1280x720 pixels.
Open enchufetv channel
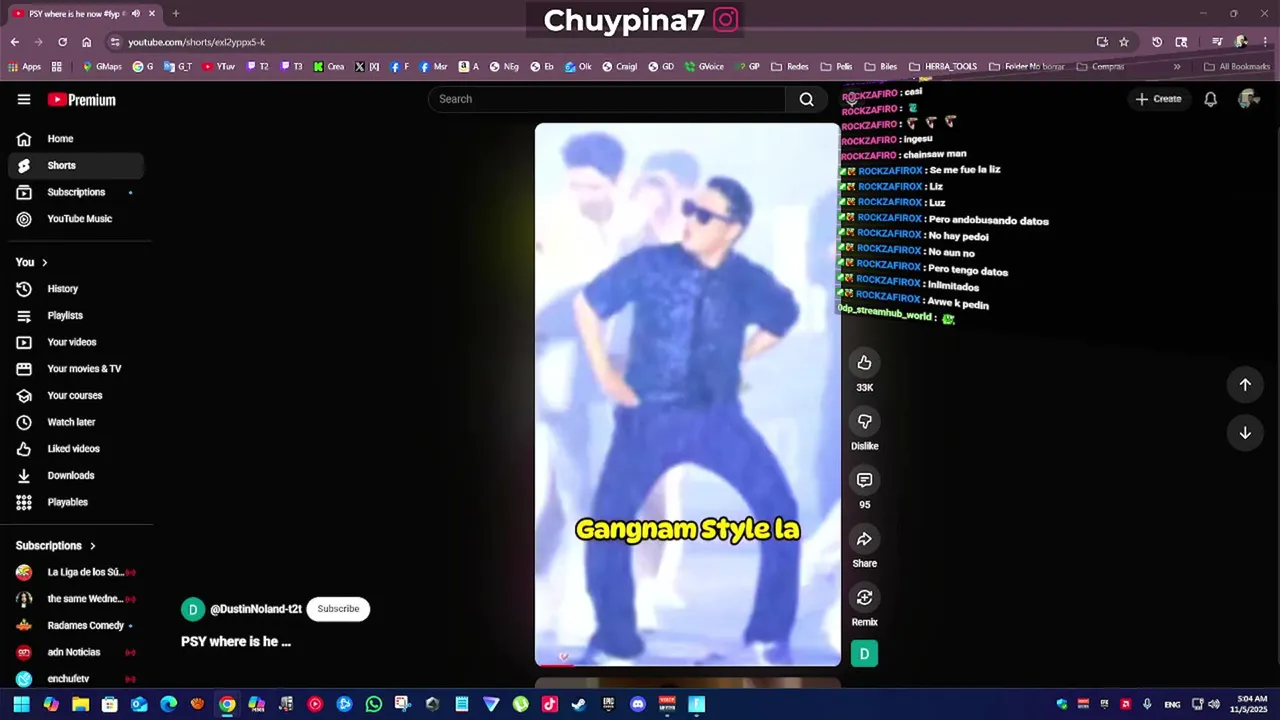tap(76, 679)
